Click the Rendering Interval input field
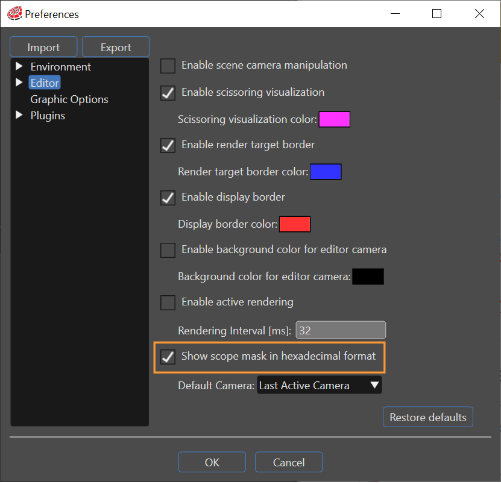Viewport: 501px width, 483px height. click(x=341, y=330)
